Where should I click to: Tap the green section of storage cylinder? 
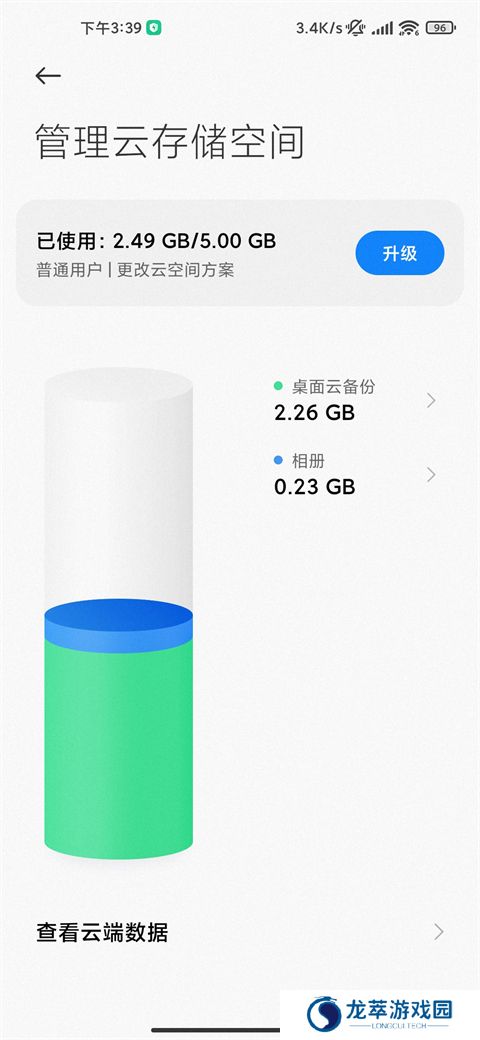[x=119, y=749]
